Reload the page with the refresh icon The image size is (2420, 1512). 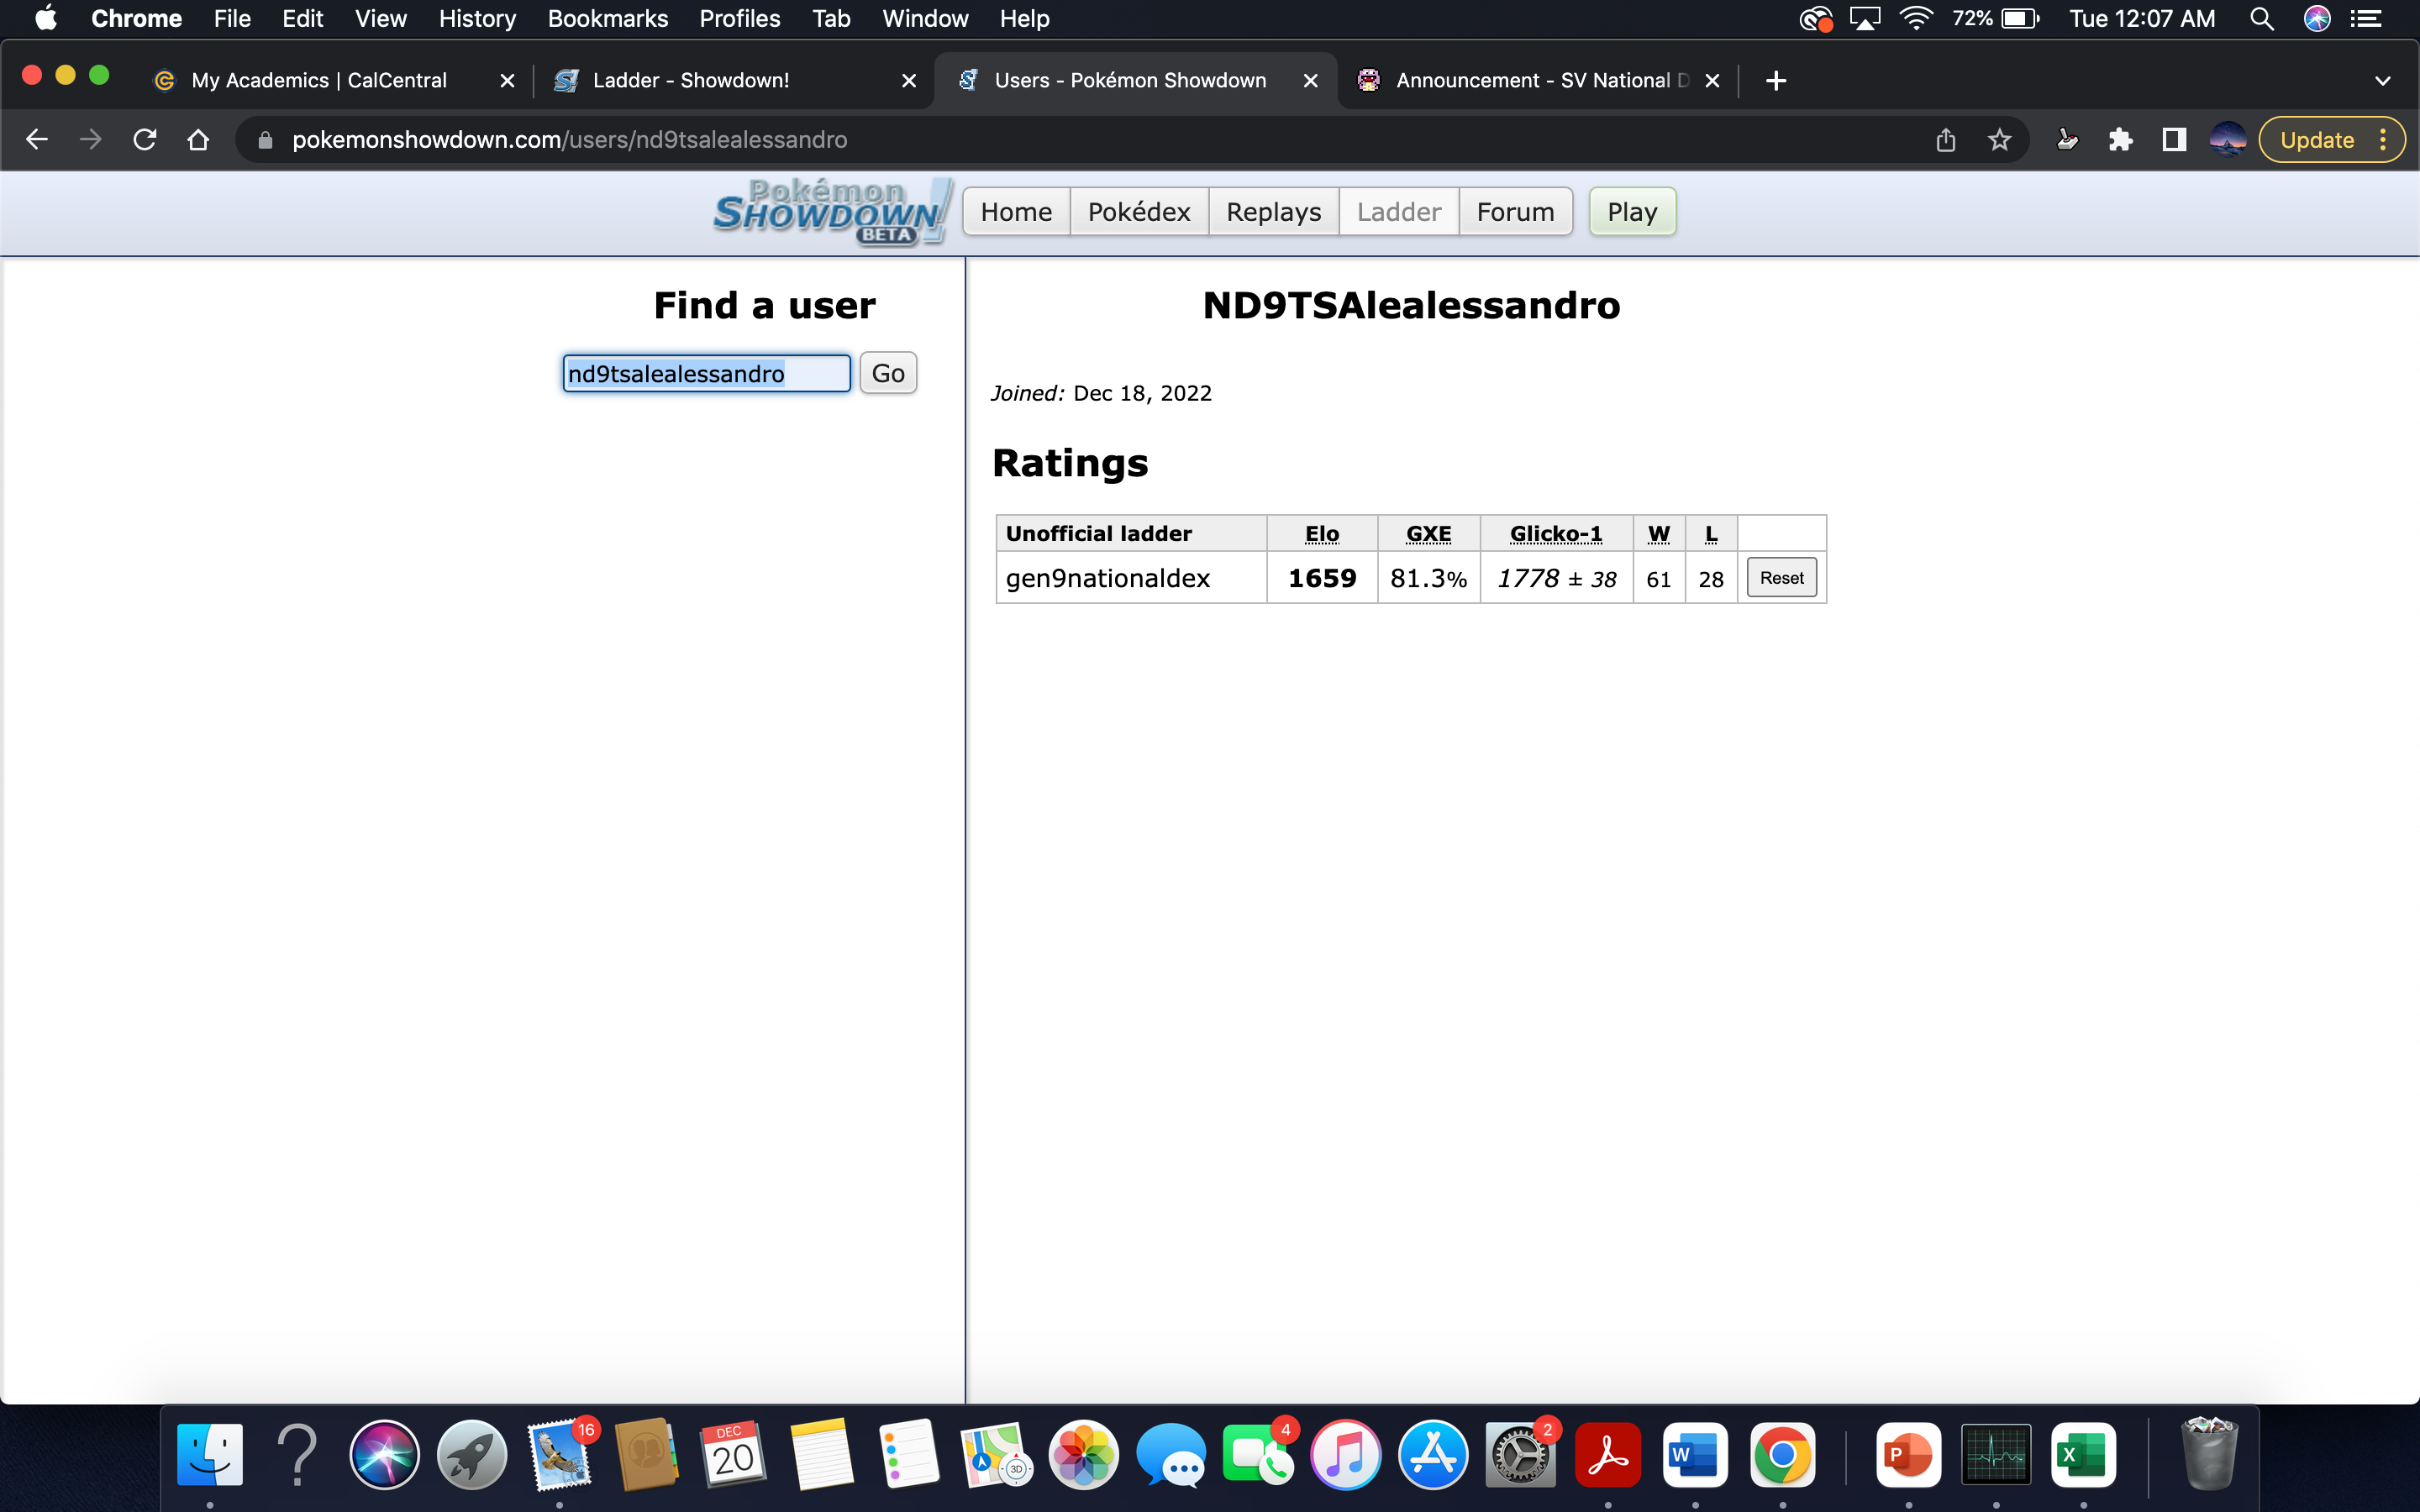[145, 140]
